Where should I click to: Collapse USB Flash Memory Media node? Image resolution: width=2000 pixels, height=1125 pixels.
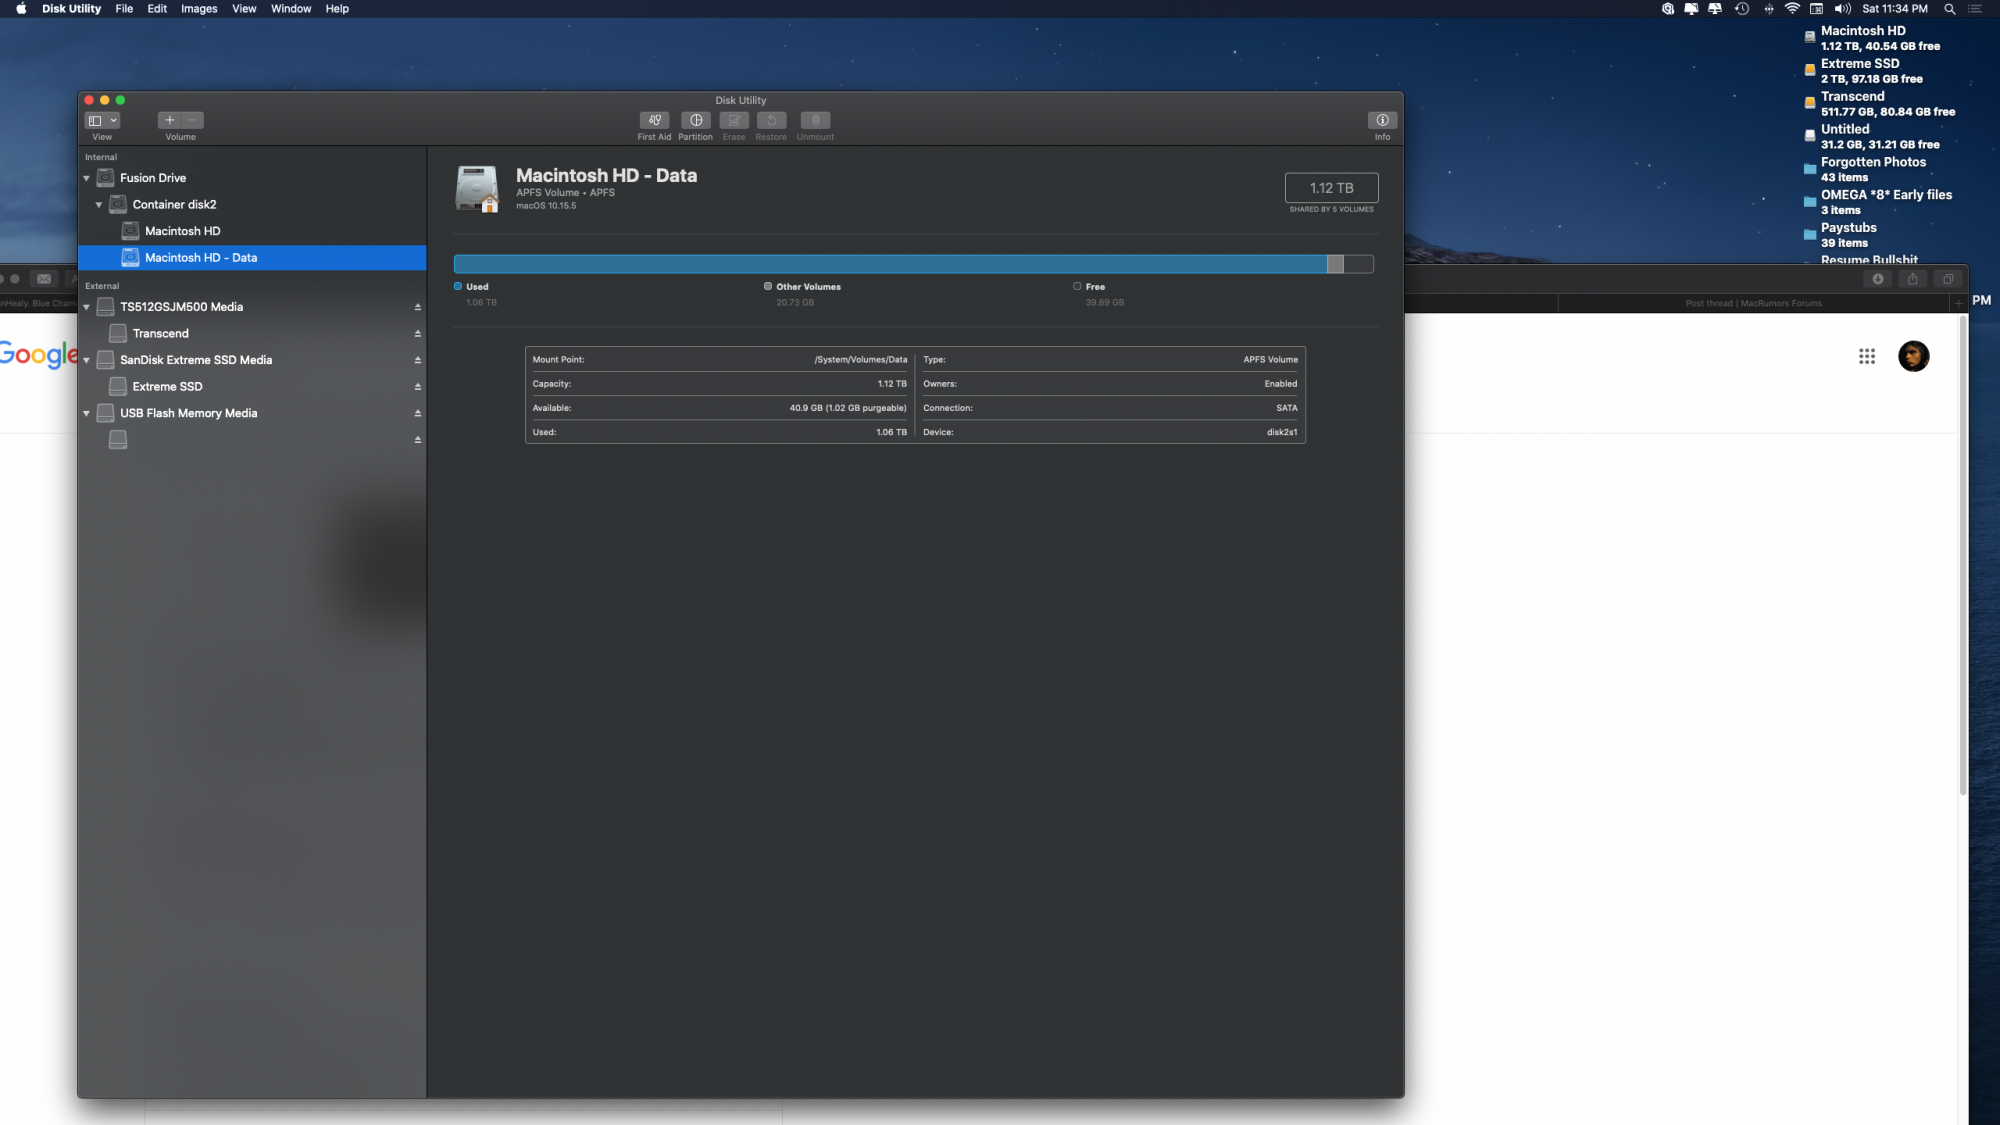pos(87,413)
